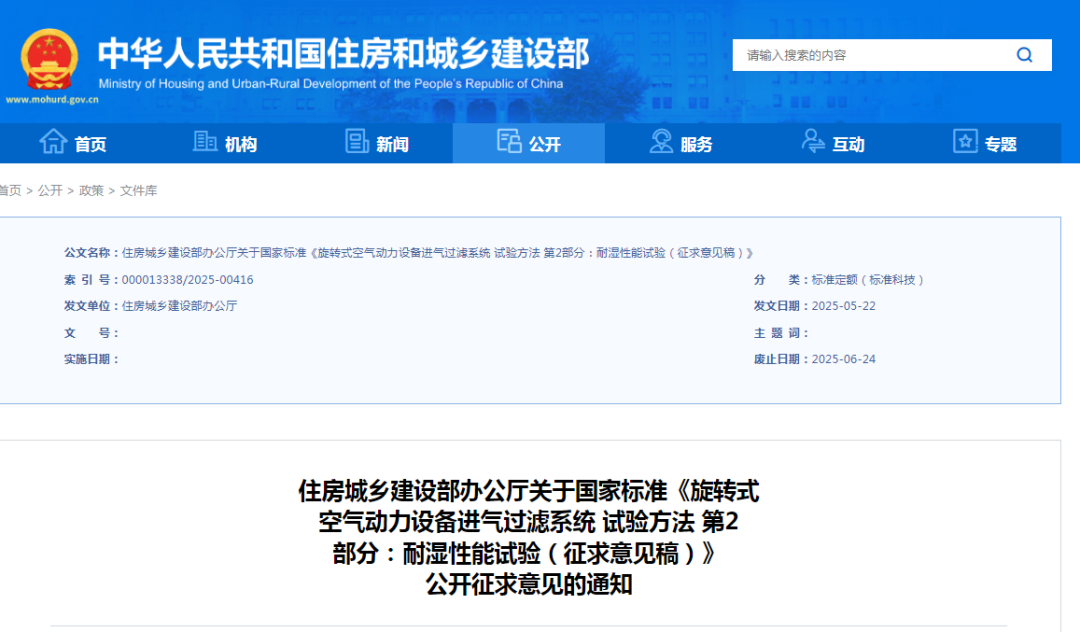Screen dimensions: 1080x632
Task: Switch to the 互动 navigation tab
Action: 832,143
